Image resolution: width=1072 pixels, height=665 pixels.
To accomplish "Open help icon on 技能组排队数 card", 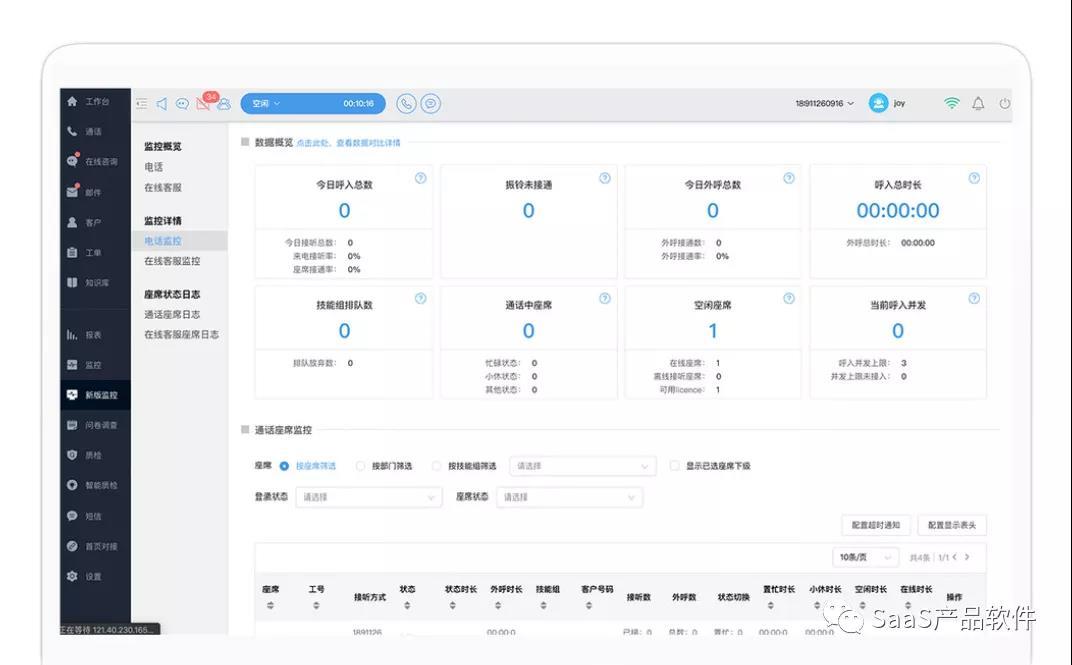I will click(420, 299).
